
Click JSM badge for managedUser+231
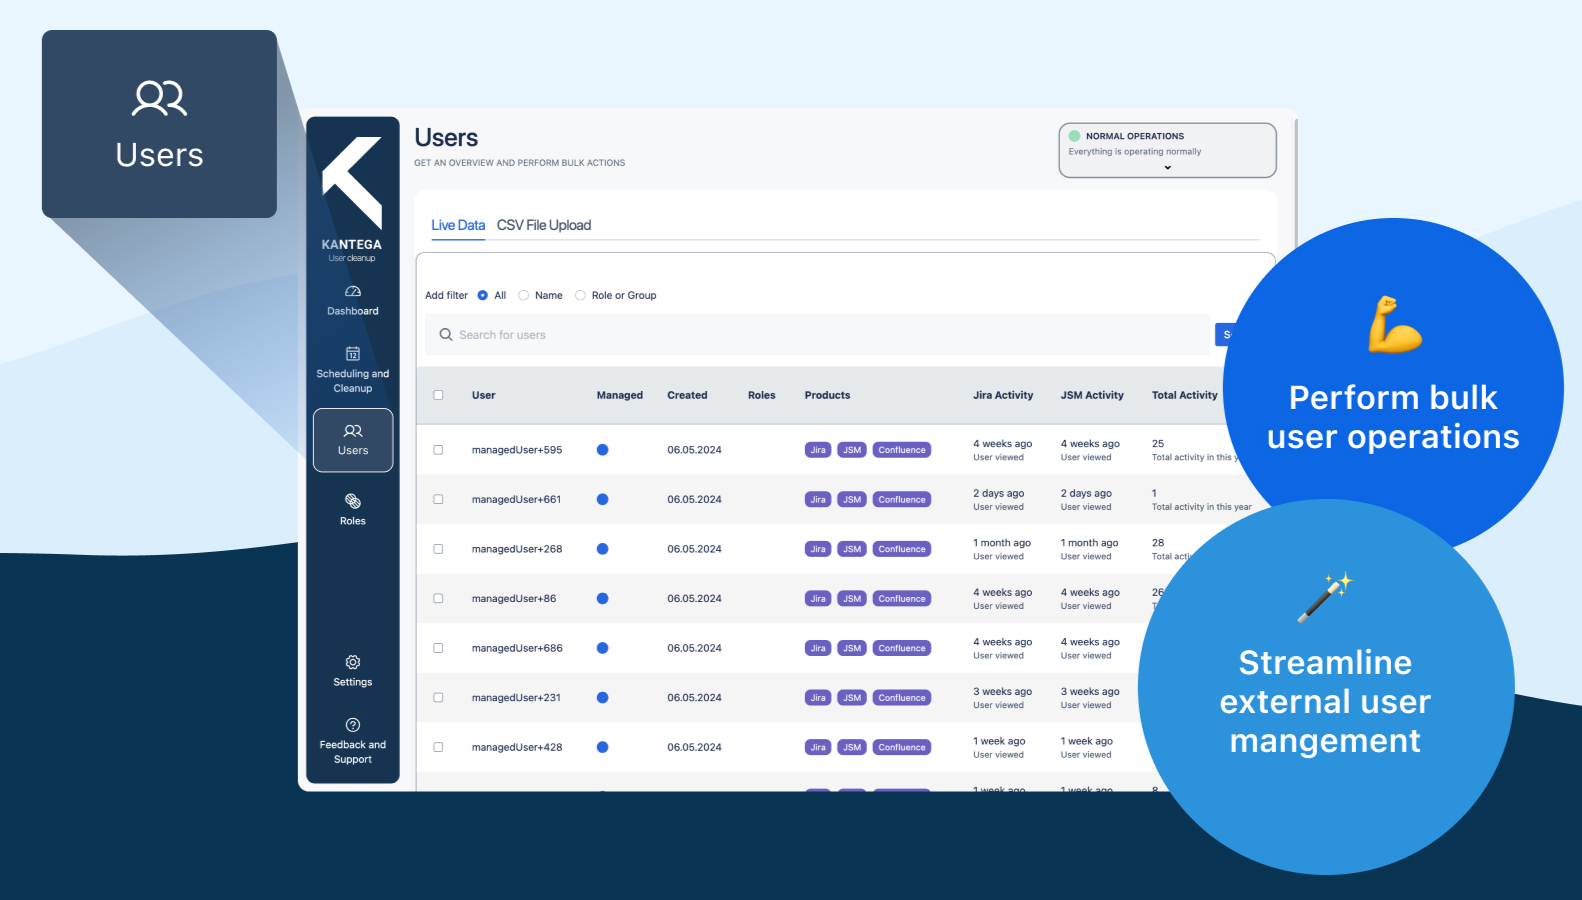click(x=852, y=698)
